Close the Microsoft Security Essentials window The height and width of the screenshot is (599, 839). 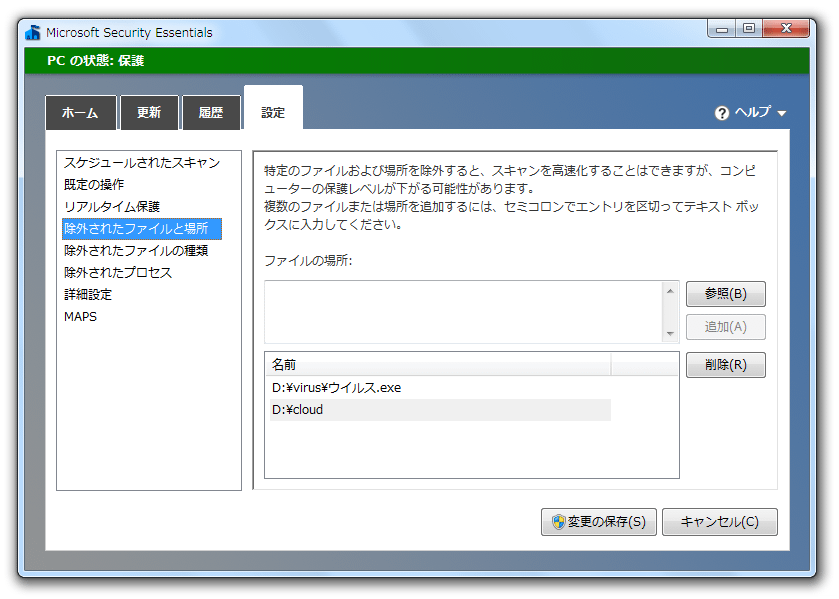(x=786, y=29)
